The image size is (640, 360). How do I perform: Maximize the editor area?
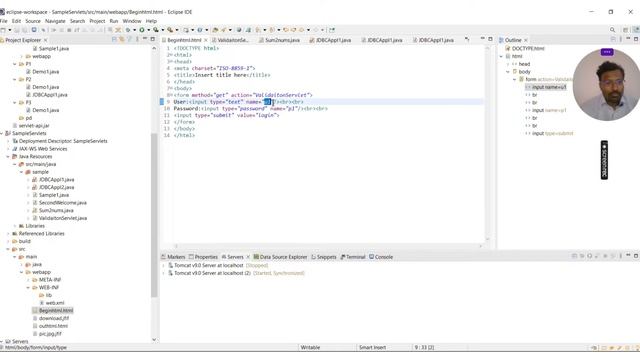coord(490,39)
